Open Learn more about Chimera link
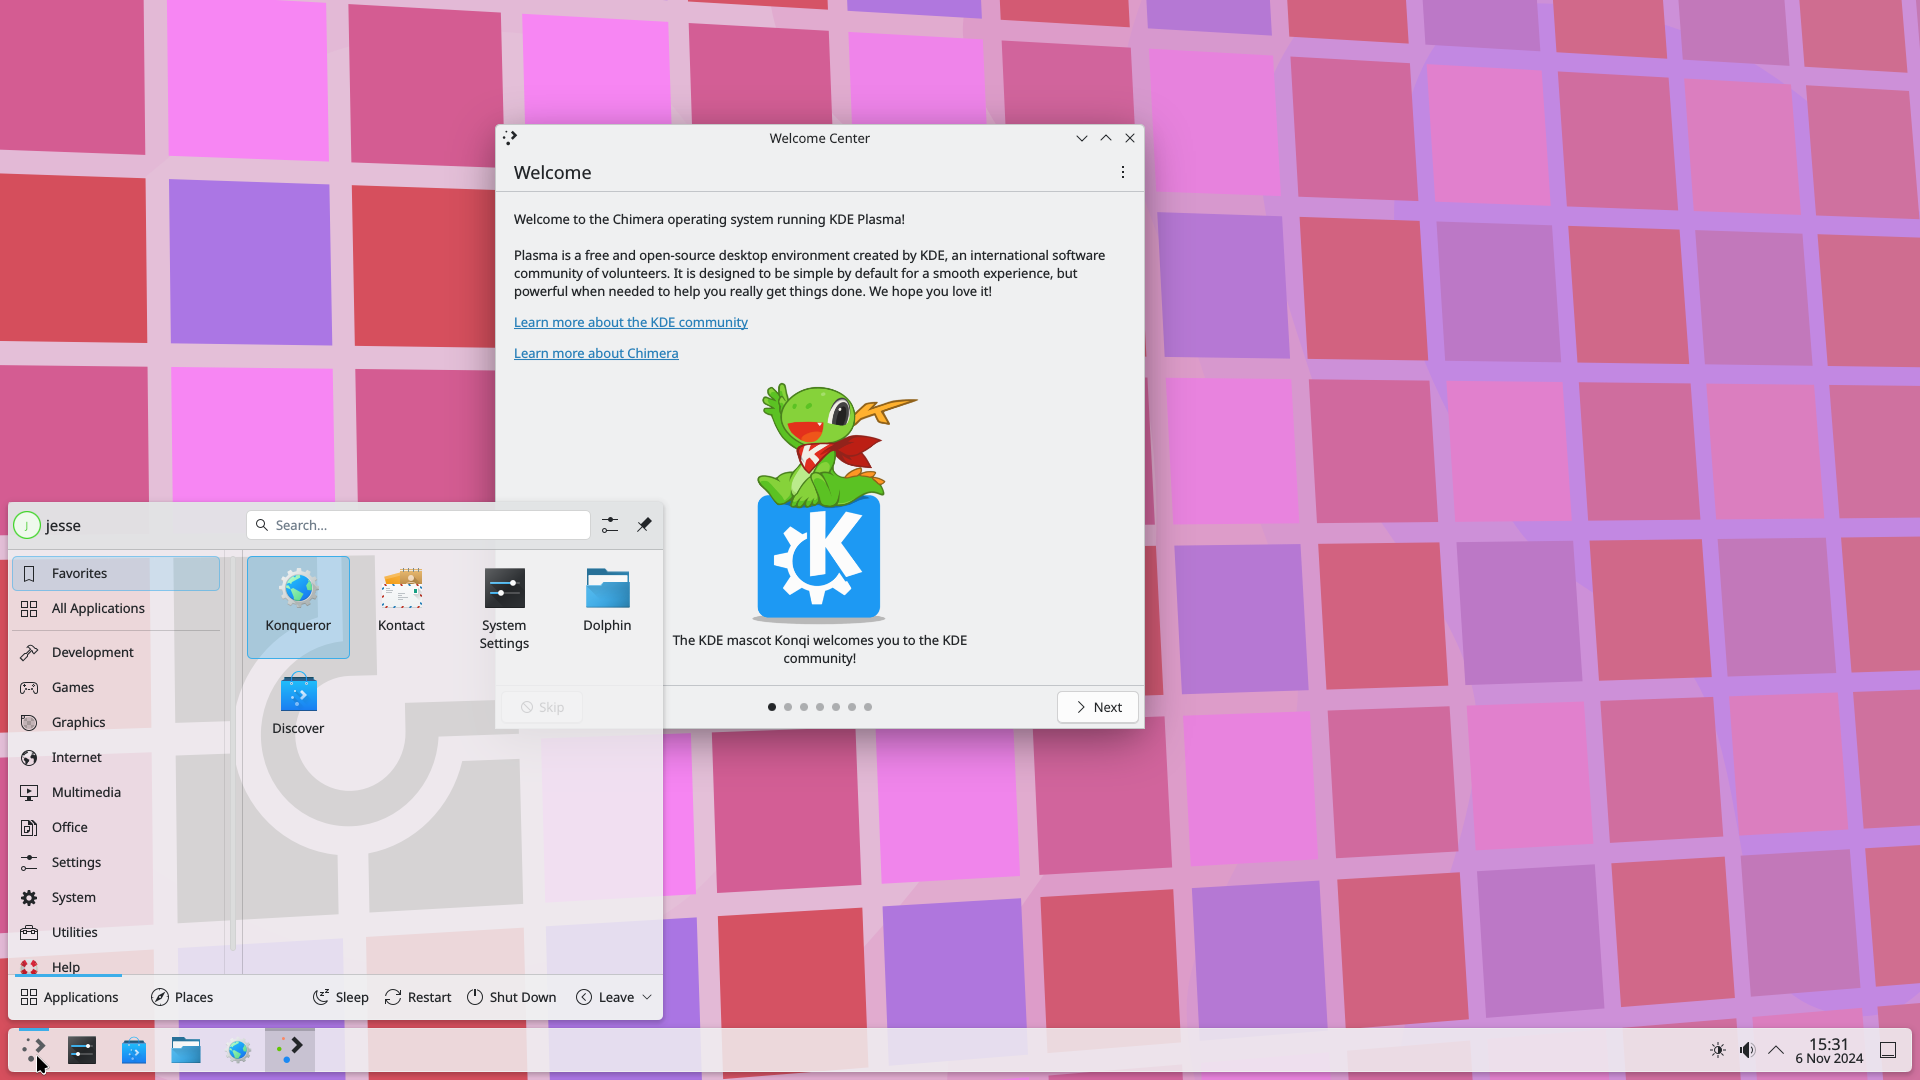1920x1080 pixels. [x=596, y=353]
